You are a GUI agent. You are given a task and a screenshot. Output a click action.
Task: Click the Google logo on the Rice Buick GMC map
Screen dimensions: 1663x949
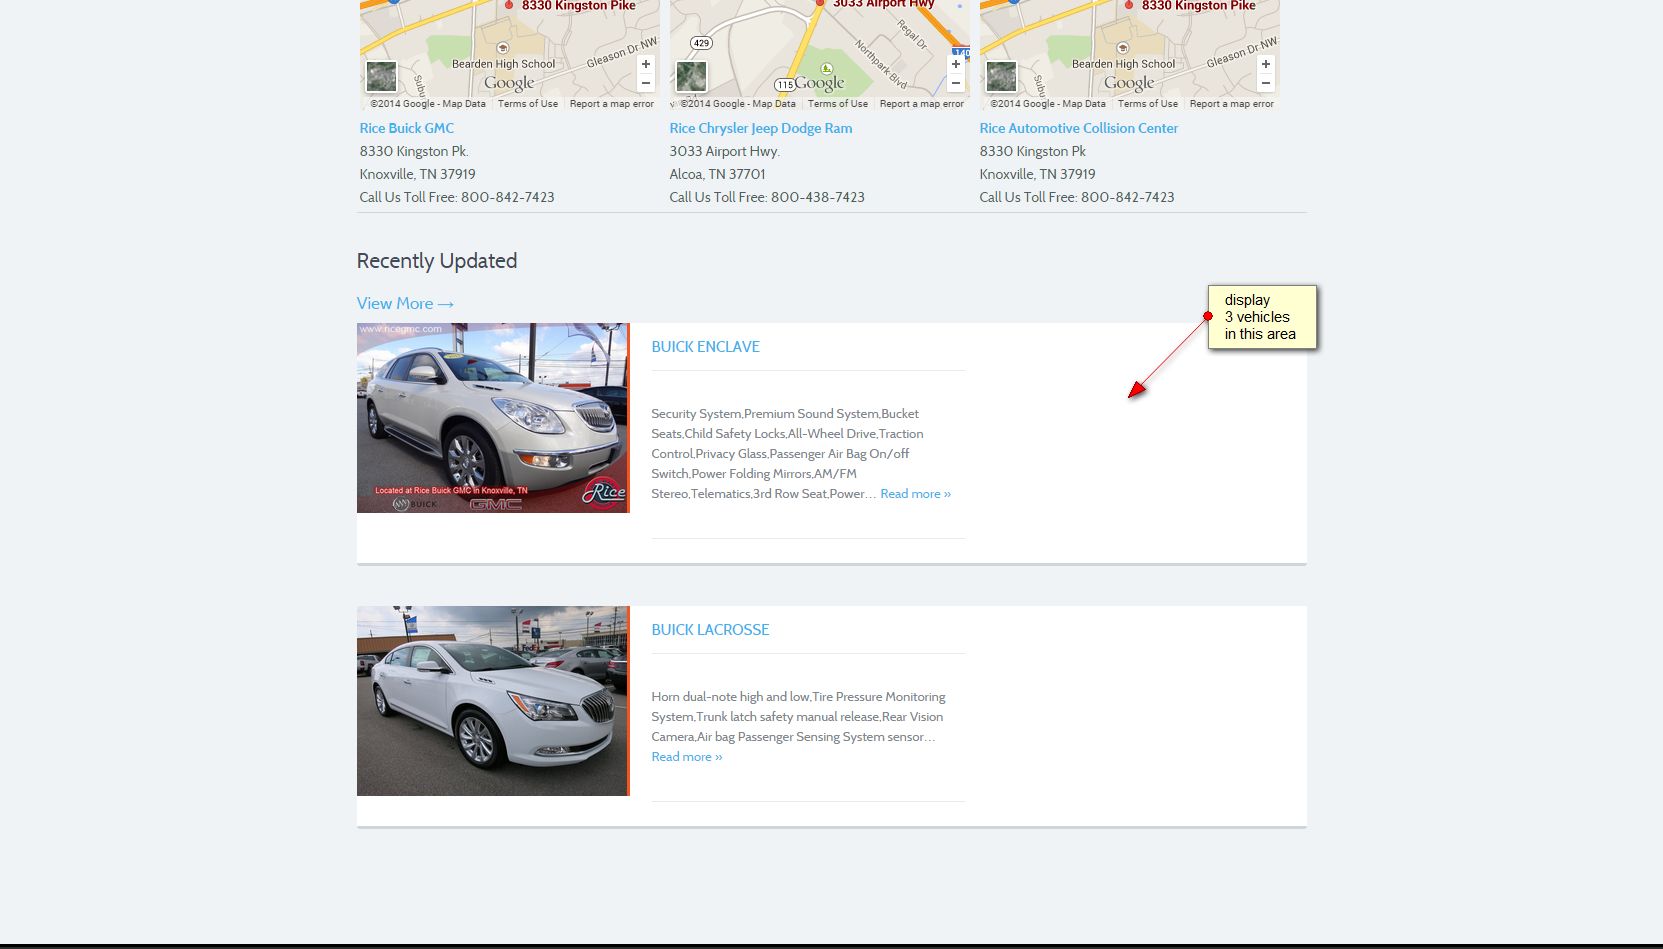(509, 83)
